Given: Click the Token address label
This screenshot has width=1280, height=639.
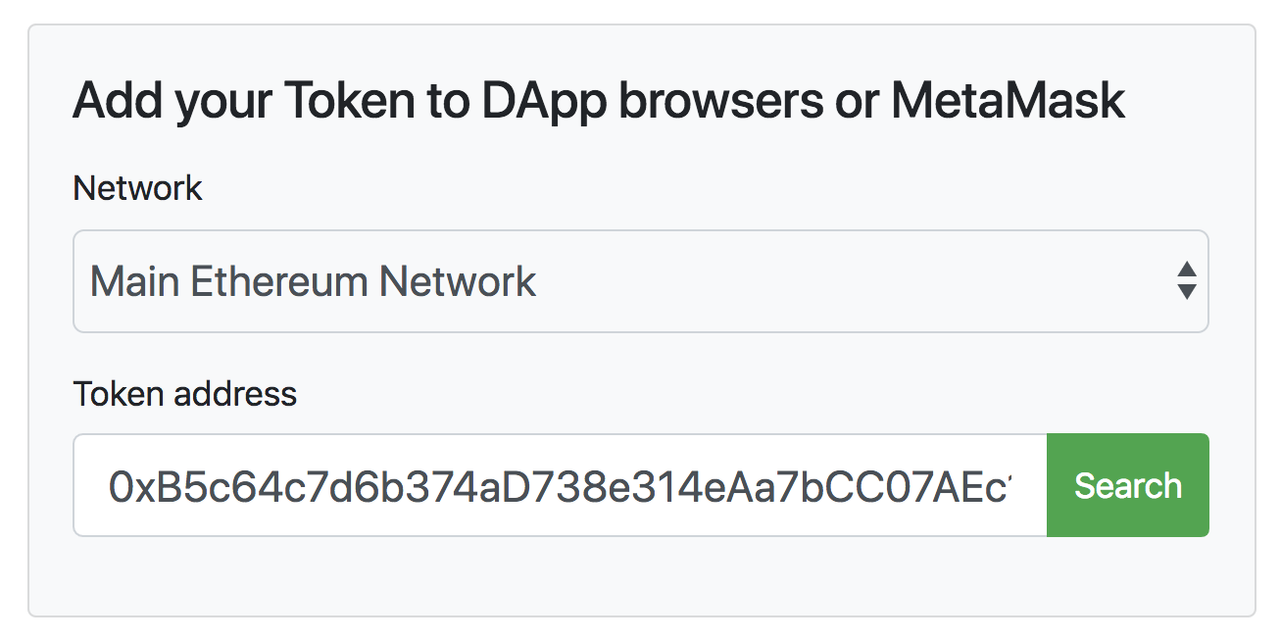Looking at the screenshot, I should [x=185, y=393].
